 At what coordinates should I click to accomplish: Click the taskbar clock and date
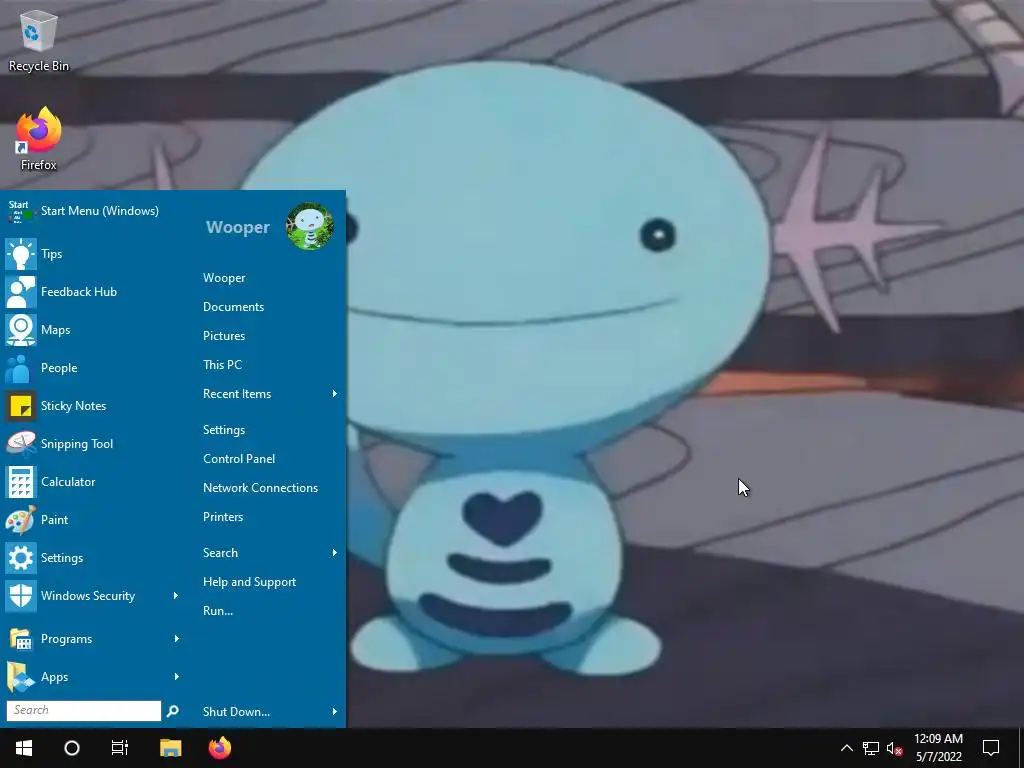[x=938, y=748]
